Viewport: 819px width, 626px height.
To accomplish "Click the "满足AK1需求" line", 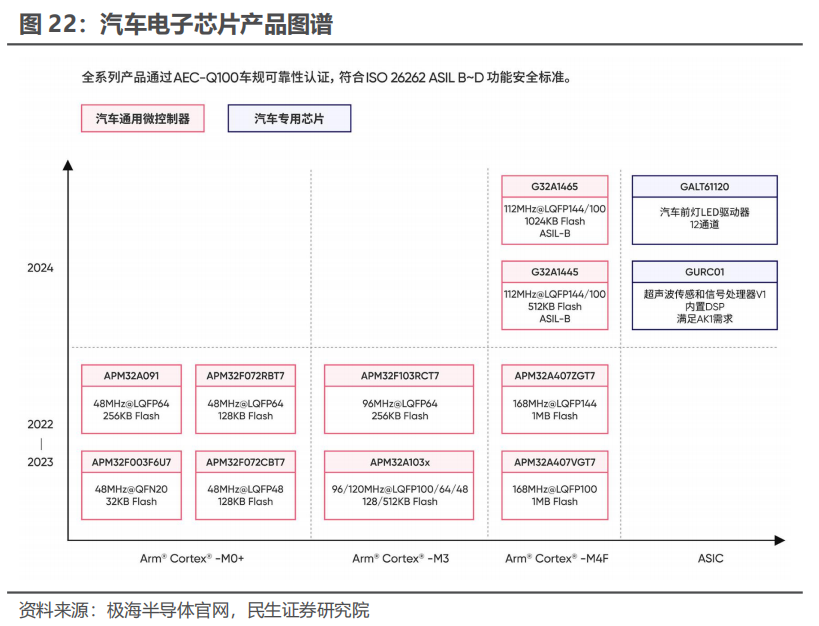I will (705, 318).
